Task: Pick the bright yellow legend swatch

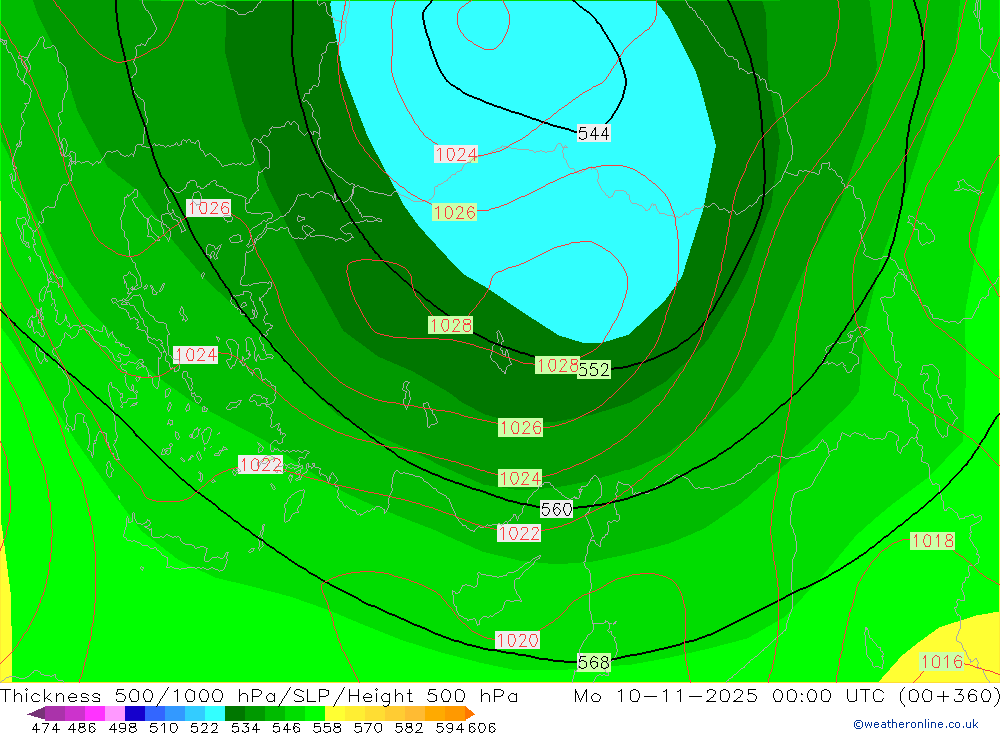Action: (x=335, y=713)
